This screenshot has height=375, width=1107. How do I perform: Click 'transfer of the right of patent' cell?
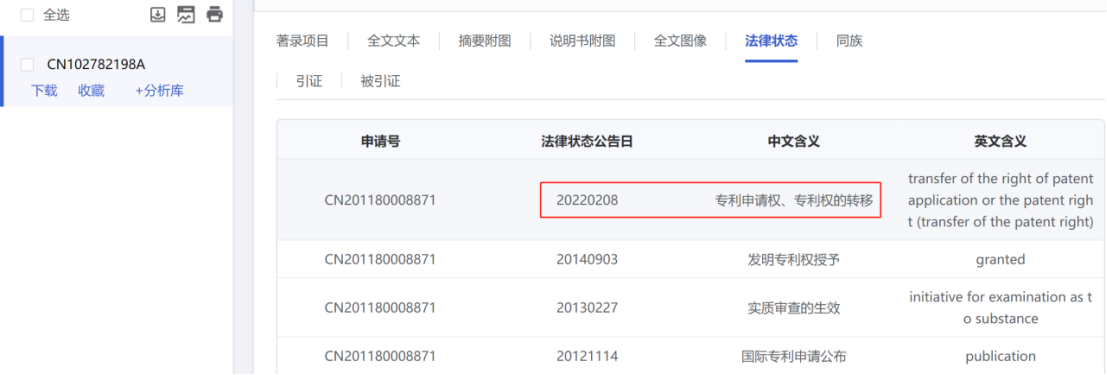click(1000, 201)
